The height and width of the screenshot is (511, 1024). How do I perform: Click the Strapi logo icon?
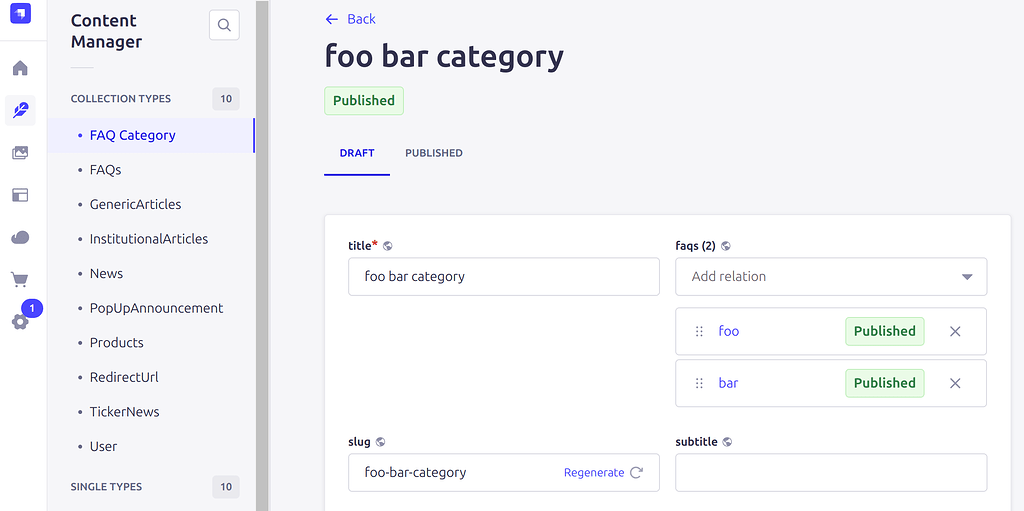20,14
